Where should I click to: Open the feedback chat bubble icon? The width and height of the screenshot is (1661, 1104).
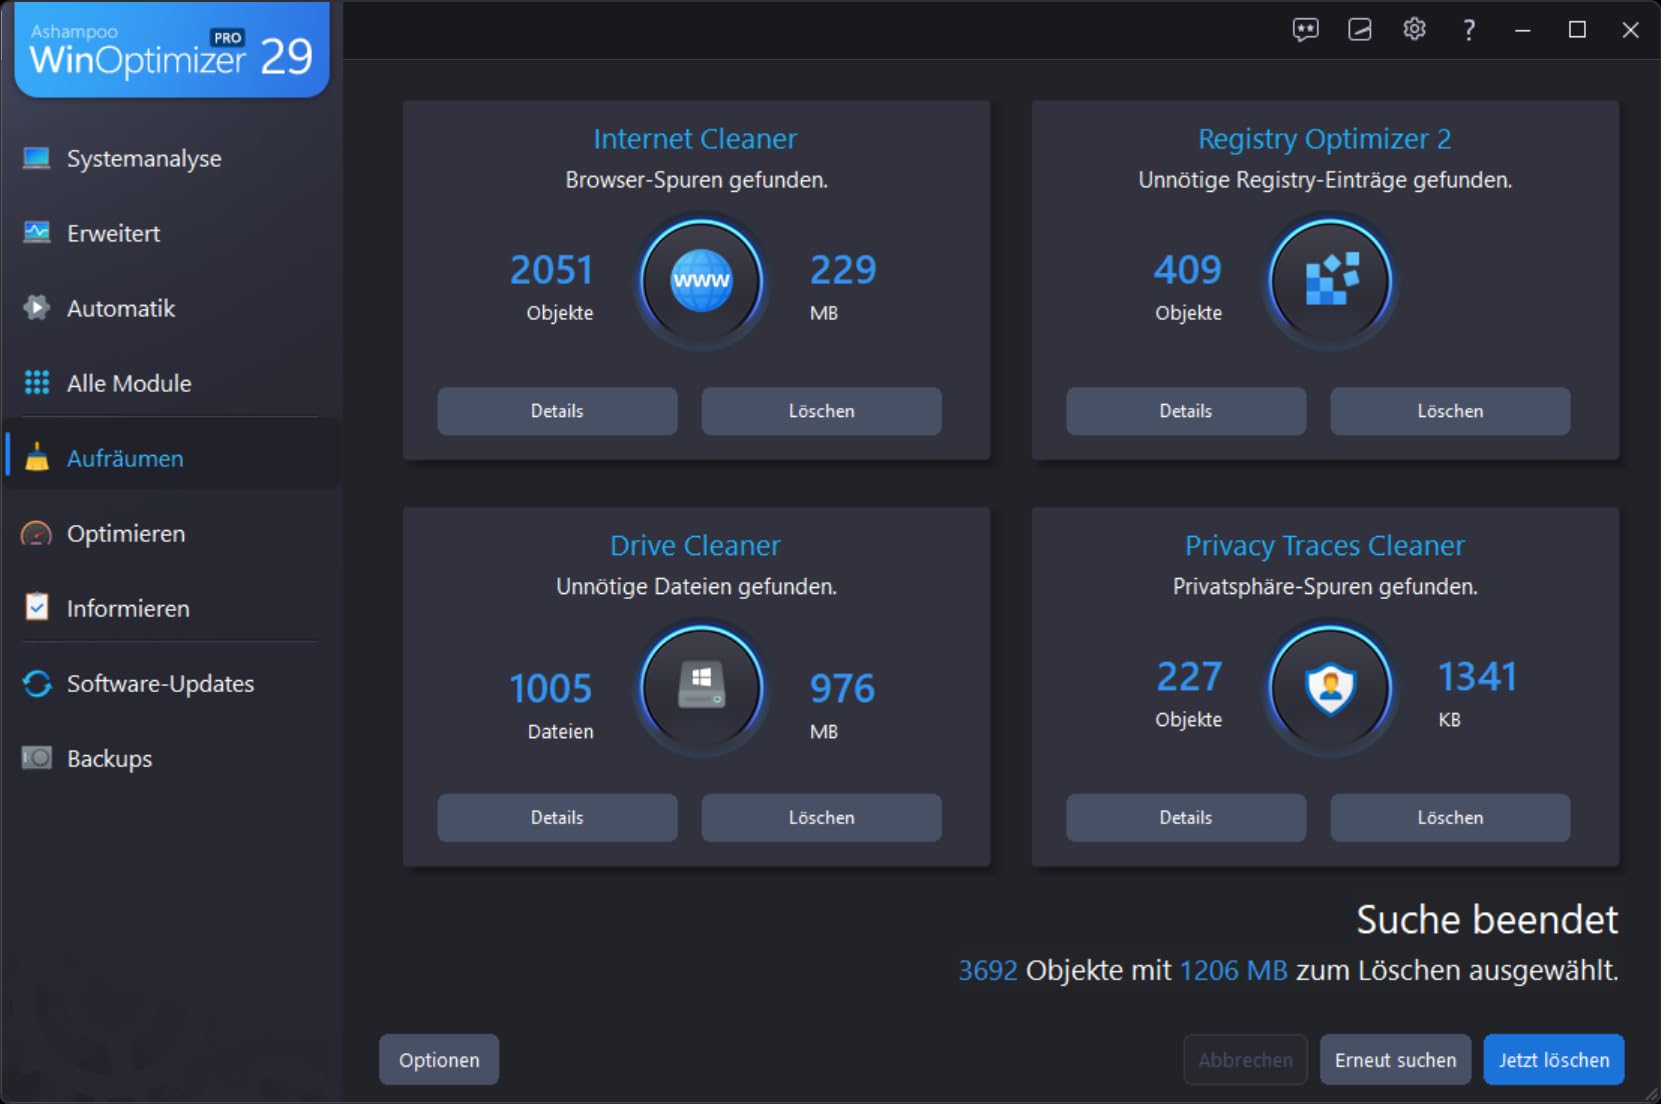[1305, 30]
